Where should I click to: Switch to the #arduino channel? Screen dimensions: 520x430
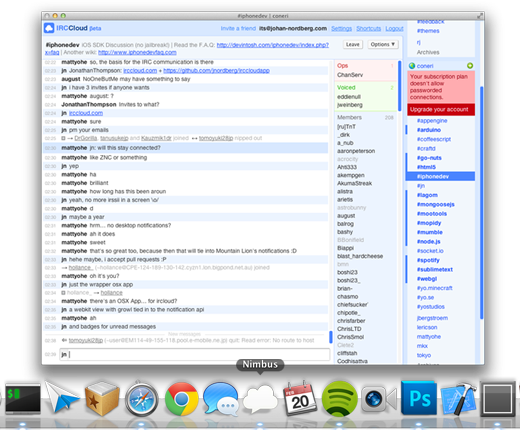[x=429, y=130]
